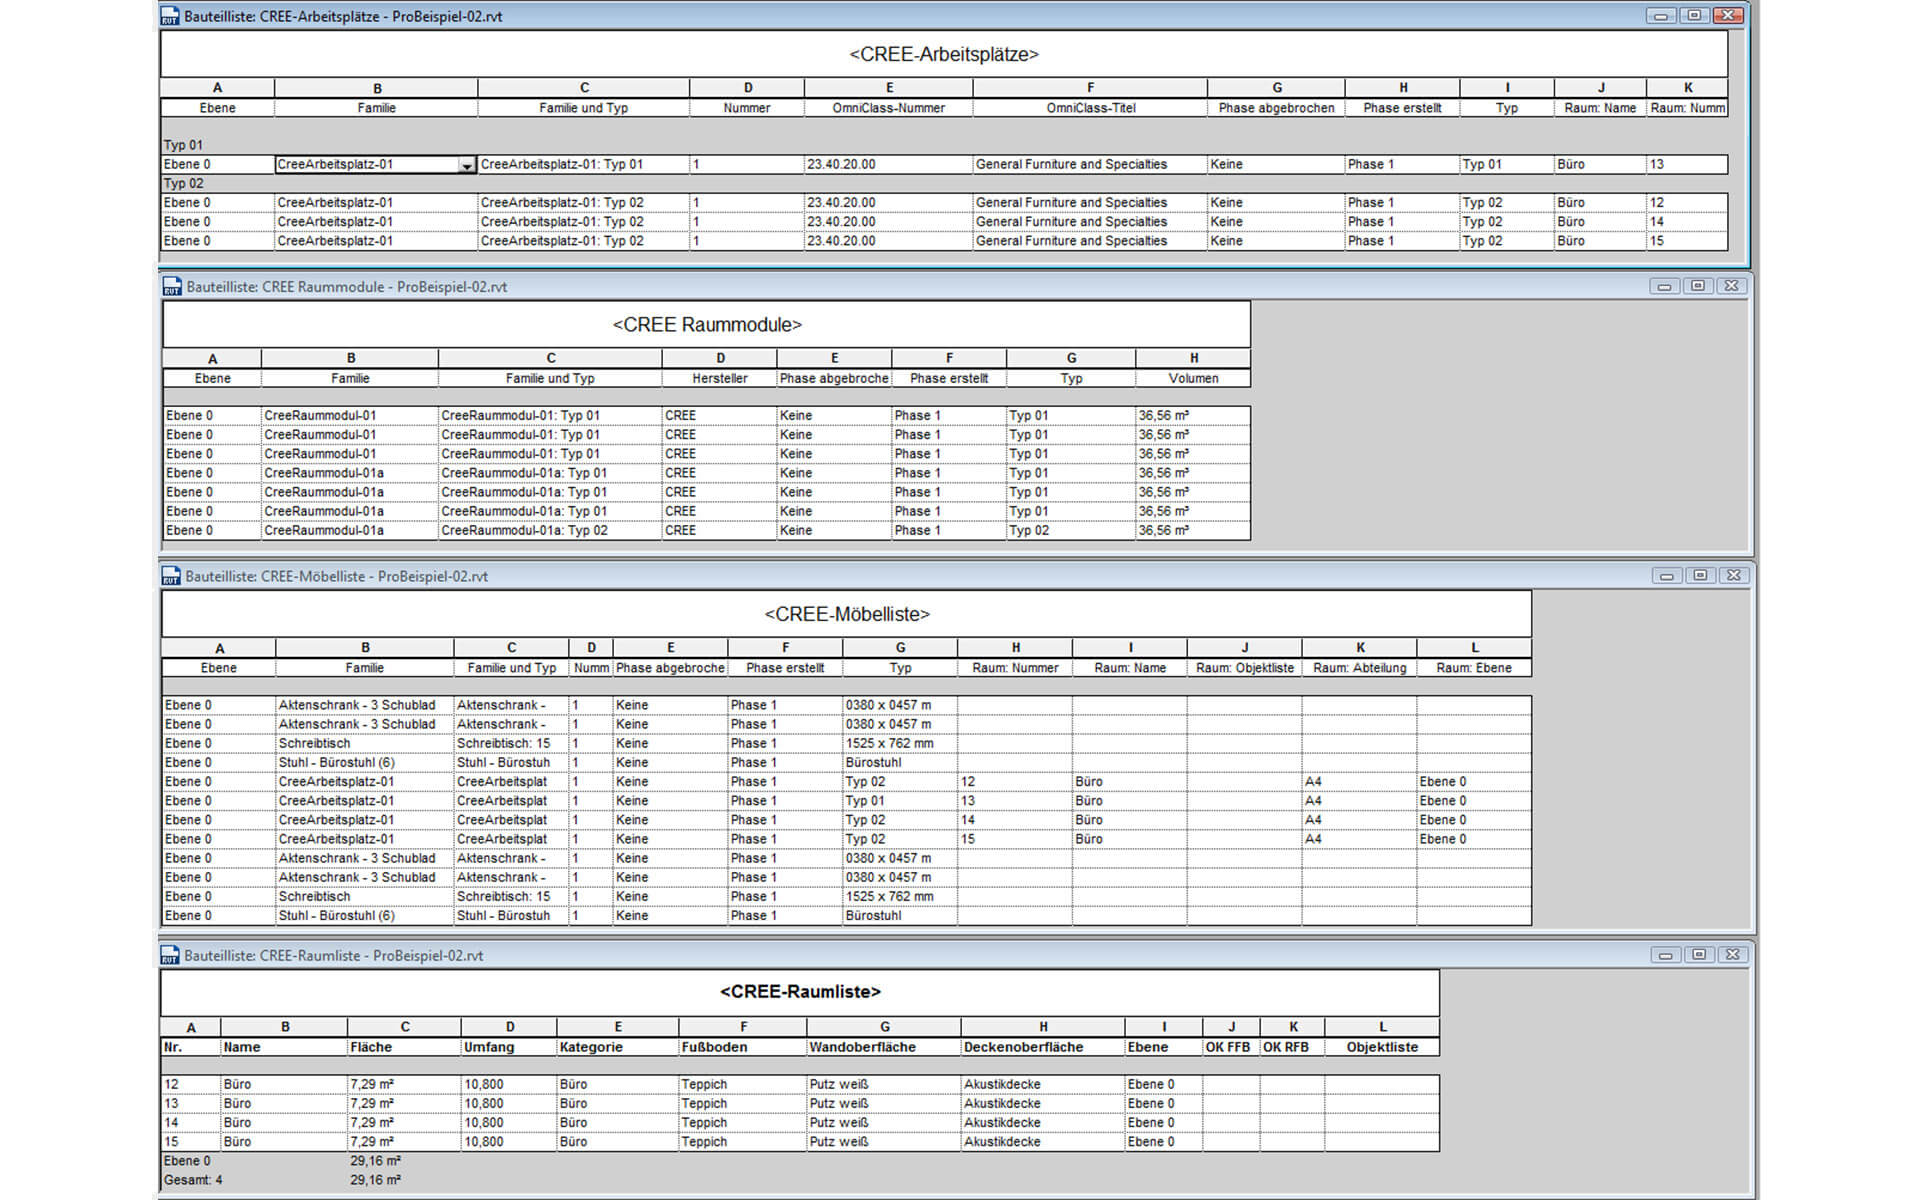This screenshot has height=1200, width=1920.
Task: Open the Familie dropdown in the Typ 01 row
Action: coord(466,165)
